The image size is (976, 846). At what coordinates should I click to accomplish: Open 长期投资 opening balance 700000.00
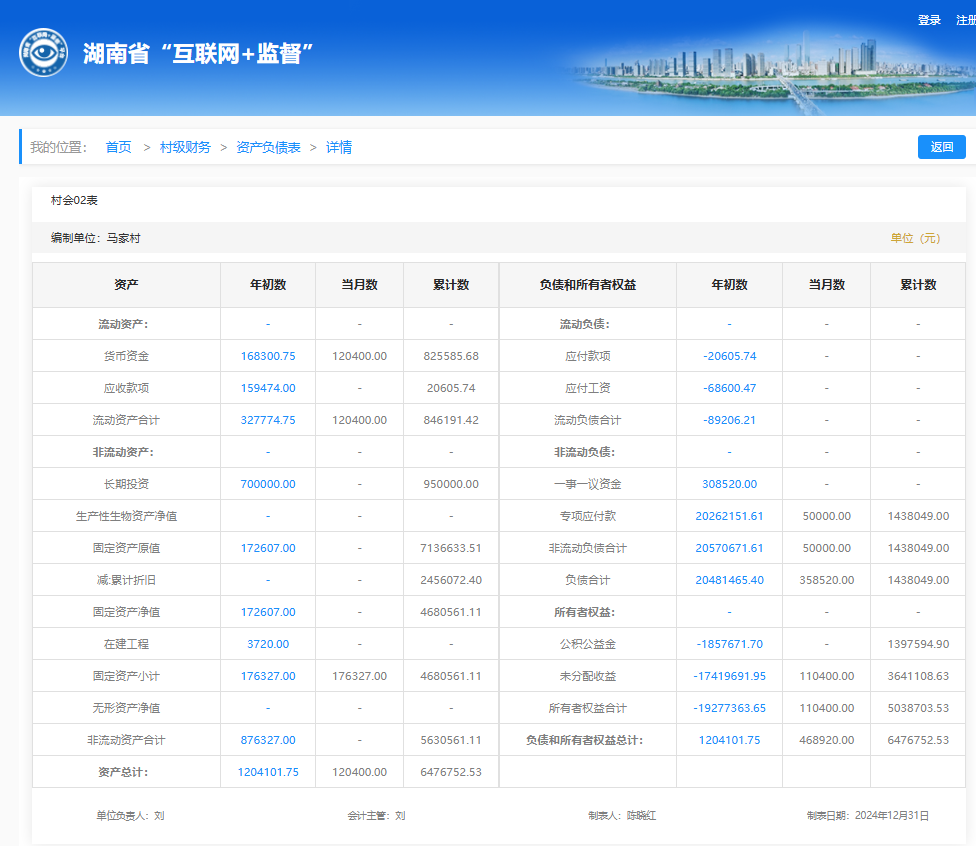(x=268, y=484)
